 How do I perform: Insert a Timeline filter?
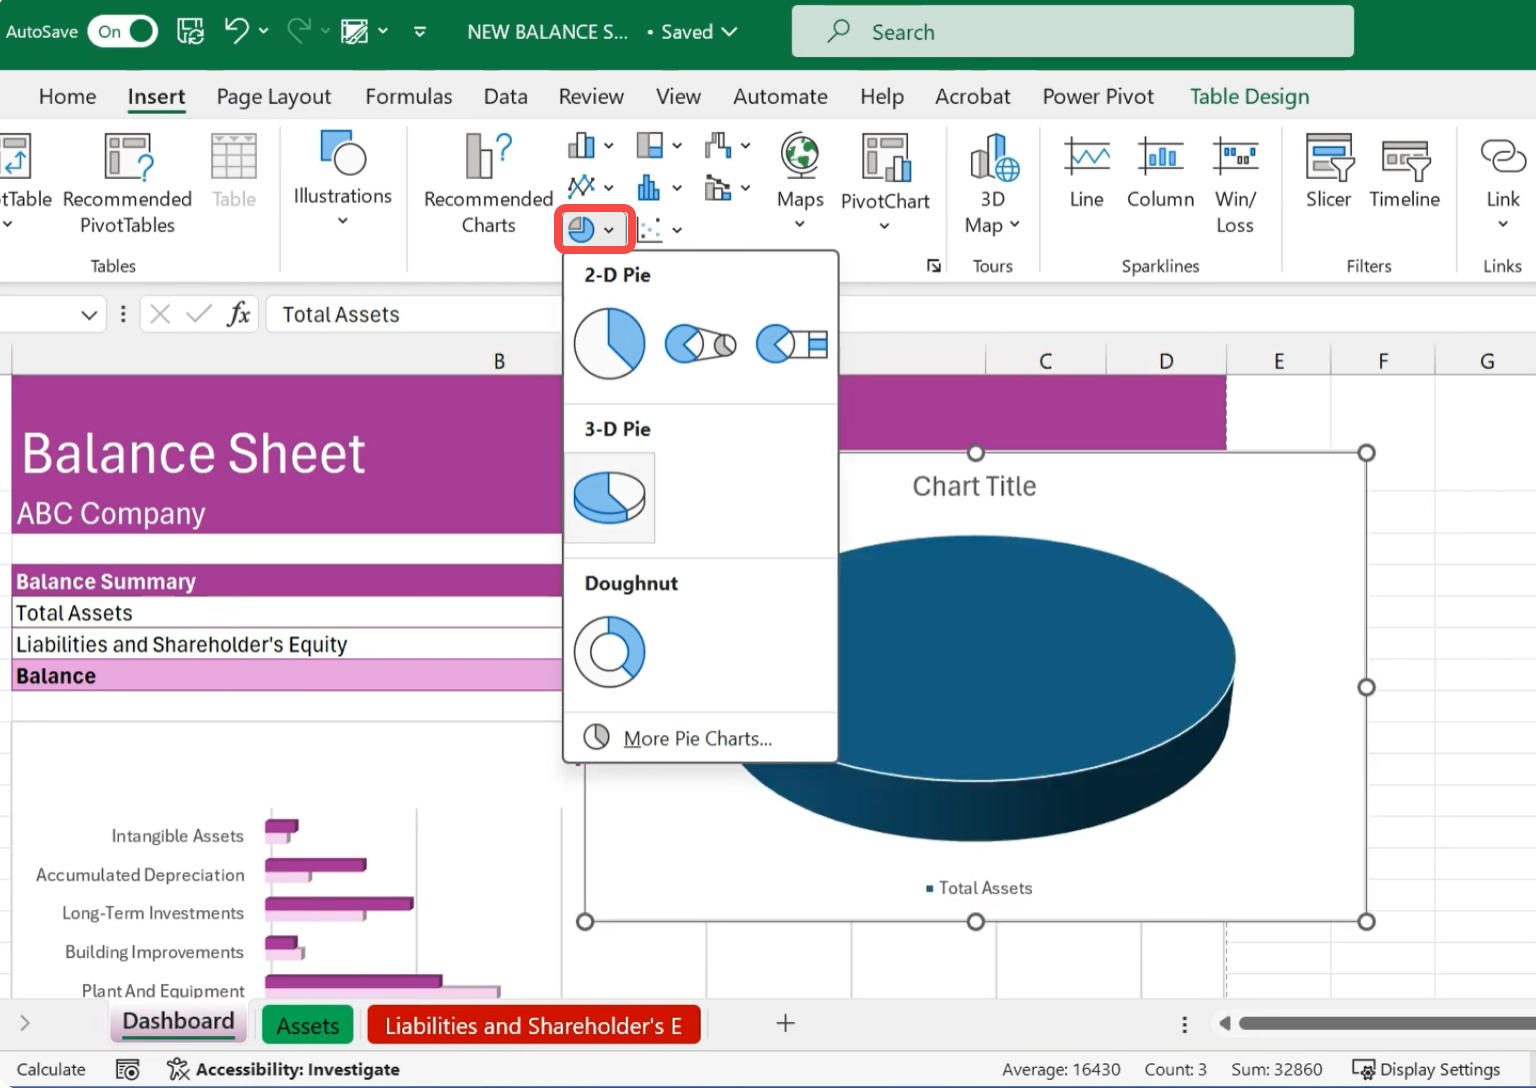coord(1404,172)
